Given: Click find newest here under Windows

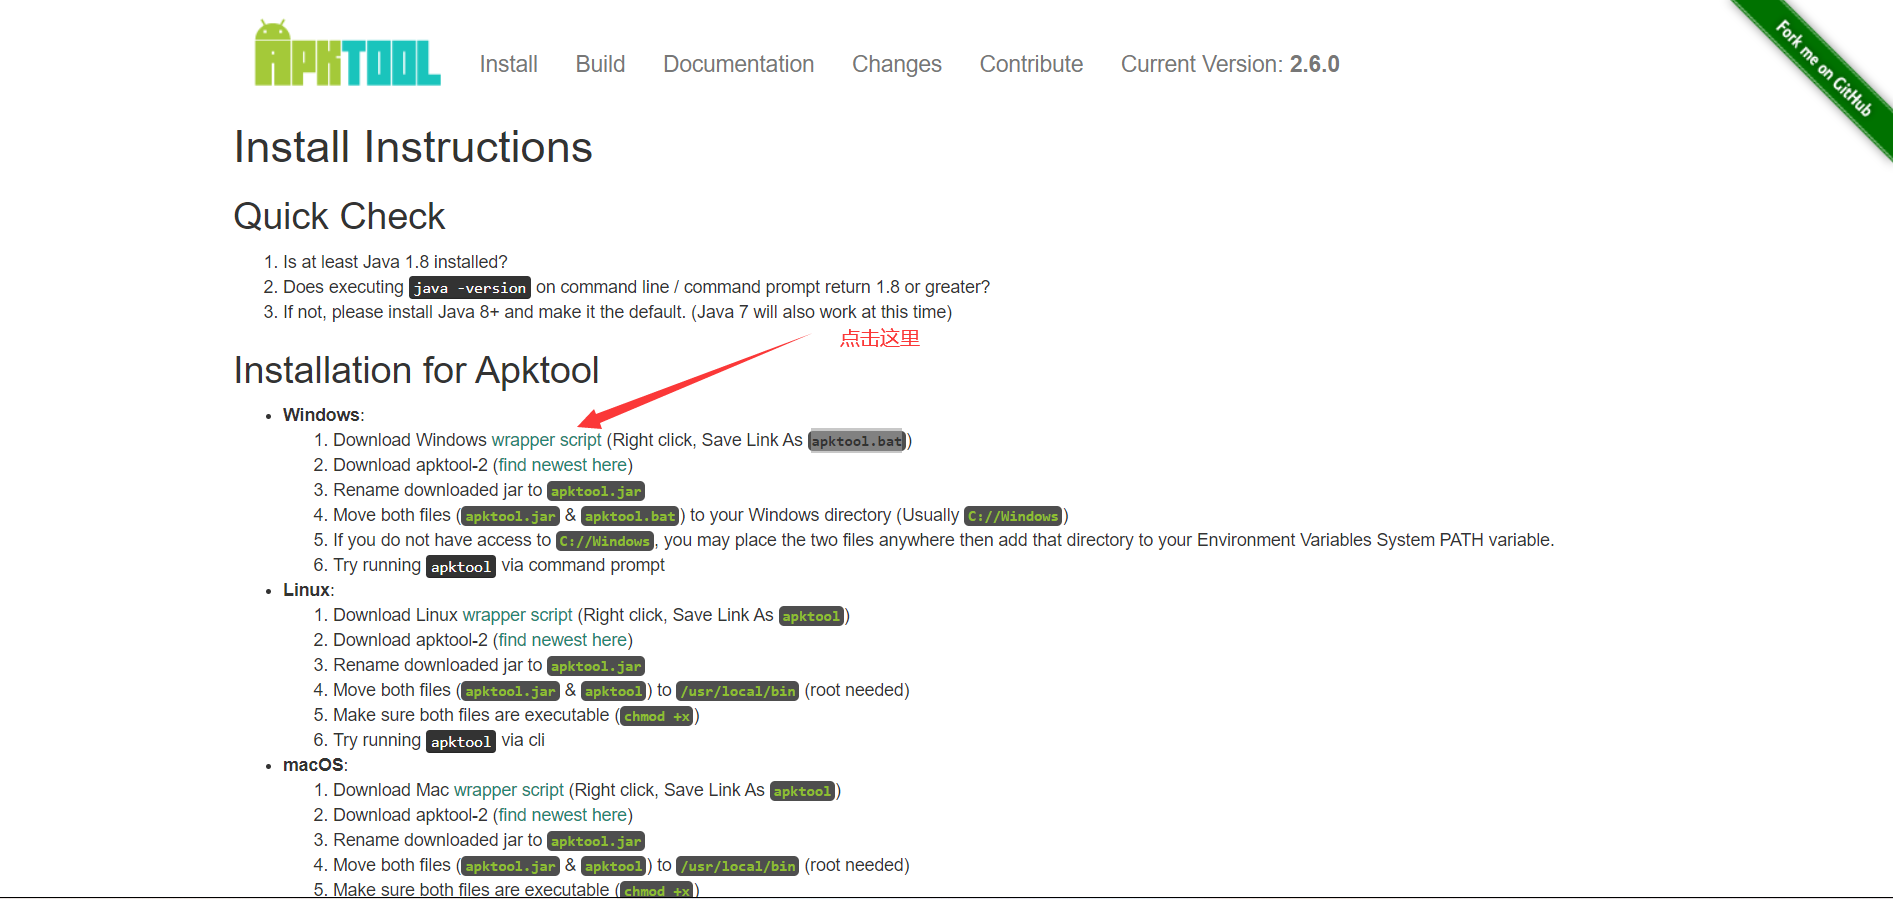Looking at the screenshot, I should (x=563, y=465).
